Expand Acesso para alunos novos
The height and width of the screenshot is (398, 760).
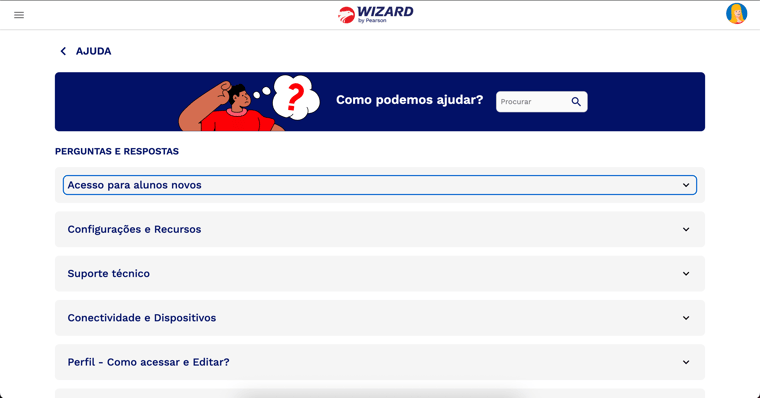pyautogui.click(x=380, y=185)
